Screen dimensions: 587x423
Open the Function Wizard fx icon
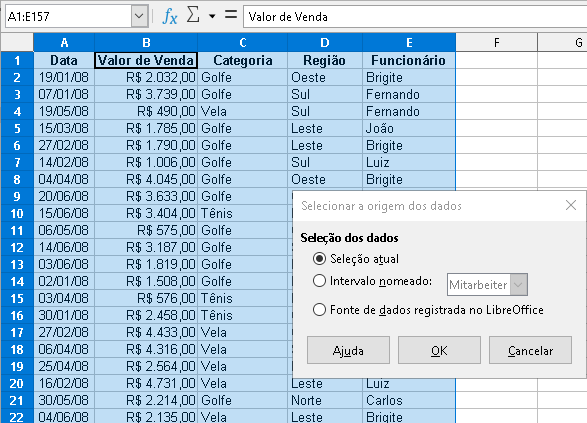[170, 16]
